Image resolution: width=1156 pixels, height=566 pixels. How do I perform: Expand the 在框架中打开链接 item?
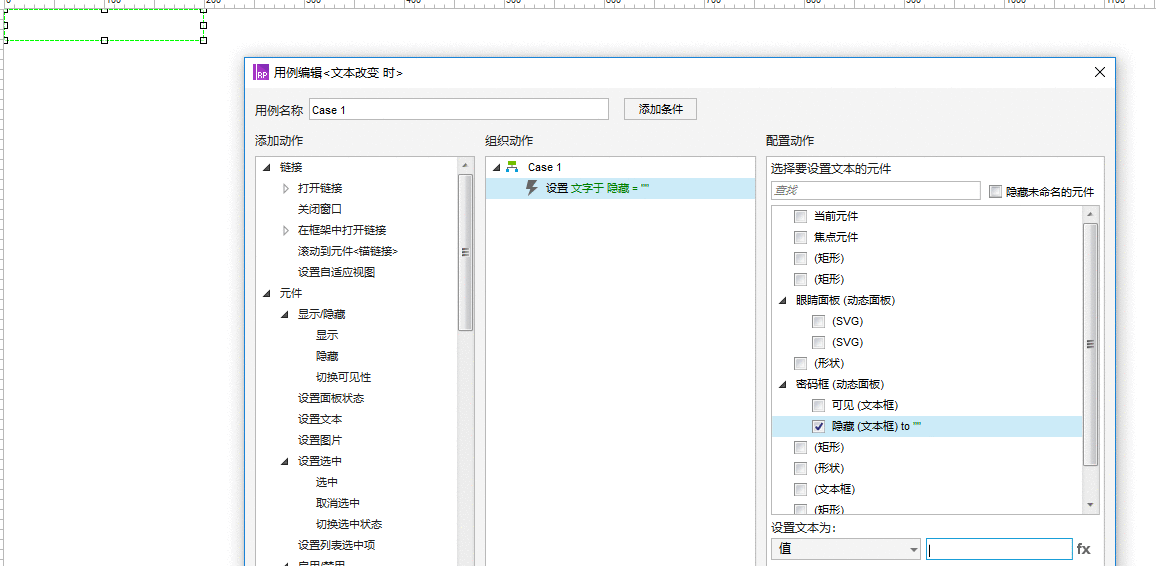pyautogui.click(x=286, y=231)
